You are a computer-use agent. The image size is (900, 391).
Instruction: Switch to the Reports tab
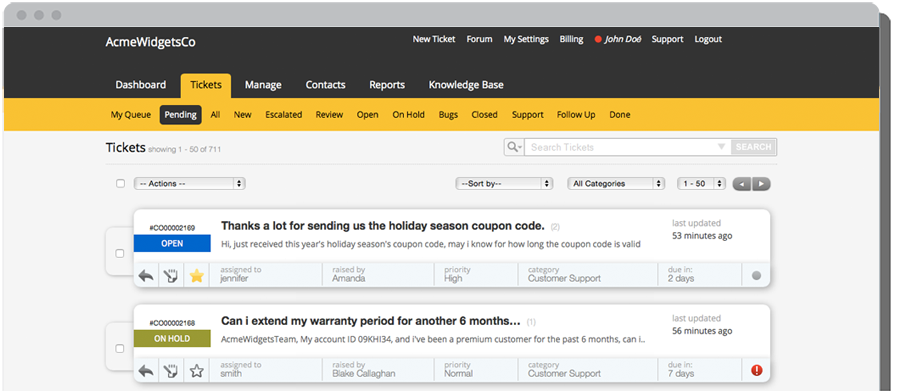(387, 85)
